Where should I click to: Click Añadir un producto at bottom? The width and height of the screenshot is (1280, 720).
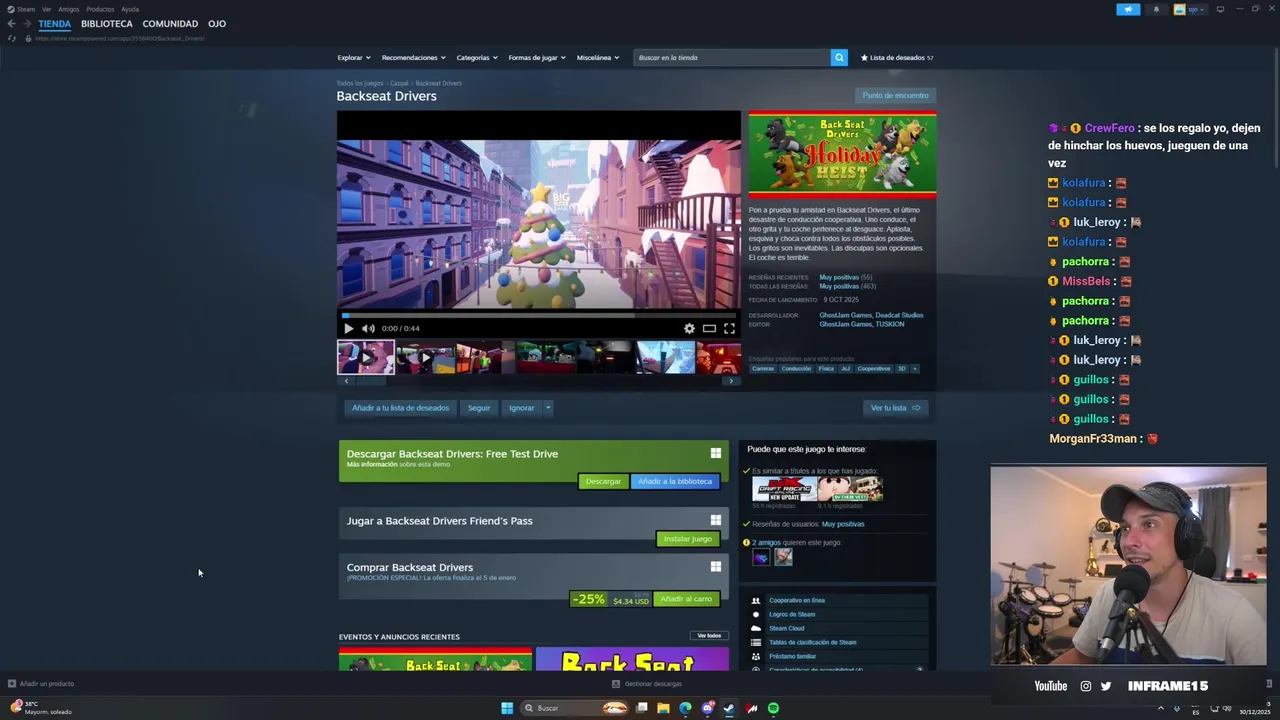tap(41, 684)
